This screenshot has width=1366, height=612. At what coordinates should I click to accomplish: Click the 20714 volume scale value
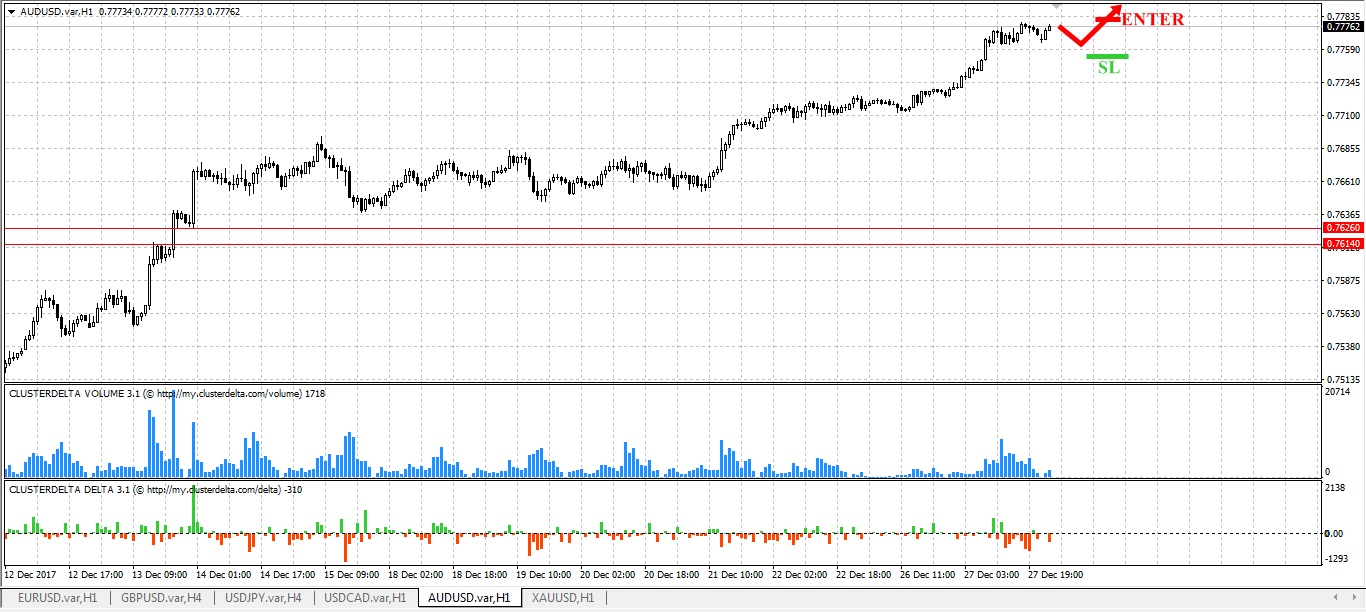[1339, 392]
